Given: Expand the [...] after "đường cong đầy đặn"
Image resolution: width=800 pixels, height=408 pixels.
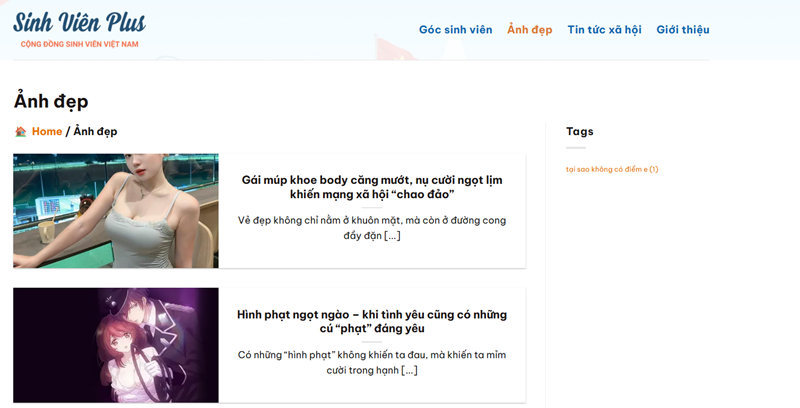Looking at the screenshot, I should coord(392,236).
